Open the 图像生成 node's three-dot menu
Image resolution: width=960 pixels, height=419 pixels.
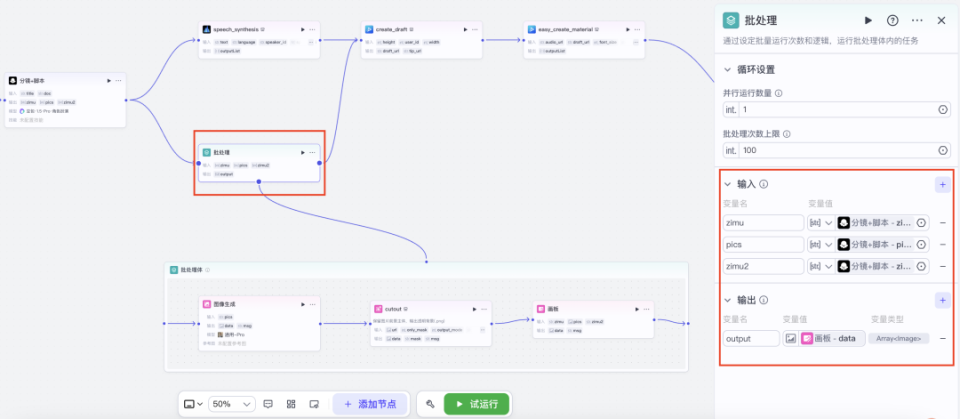[x=313, y=304]
